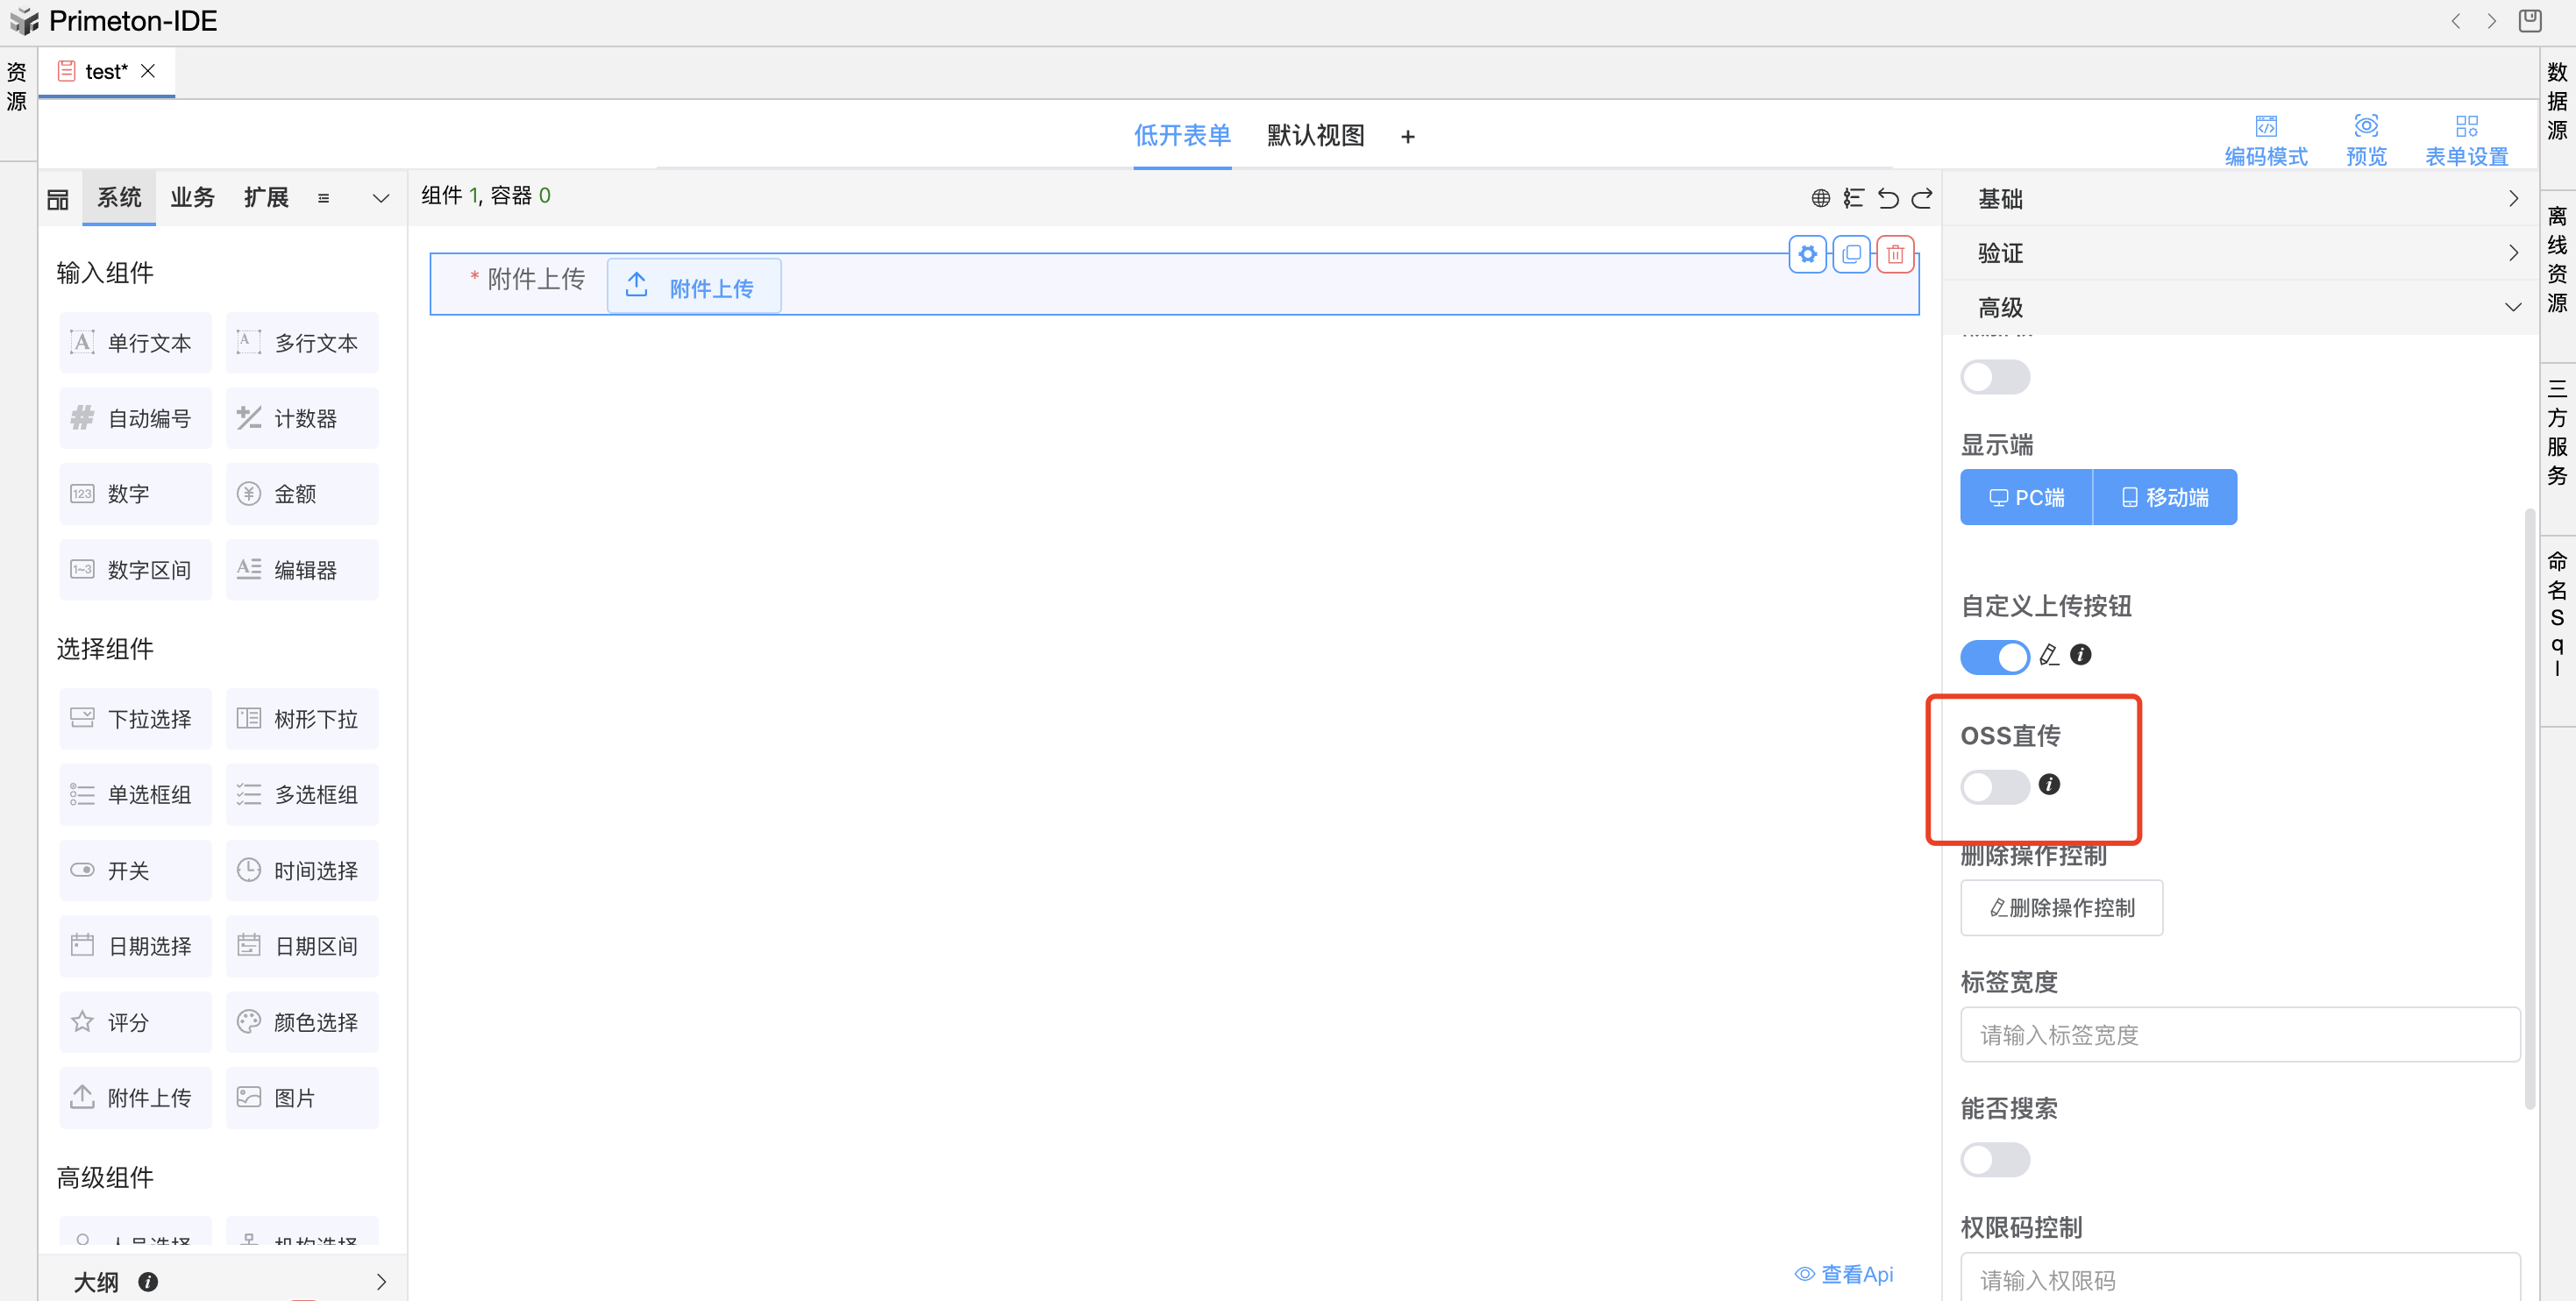Switch to the 默认视图 tab
Viewport: 2576px width, 1301px height.
pyautogui.click(x=1315, y=135)
